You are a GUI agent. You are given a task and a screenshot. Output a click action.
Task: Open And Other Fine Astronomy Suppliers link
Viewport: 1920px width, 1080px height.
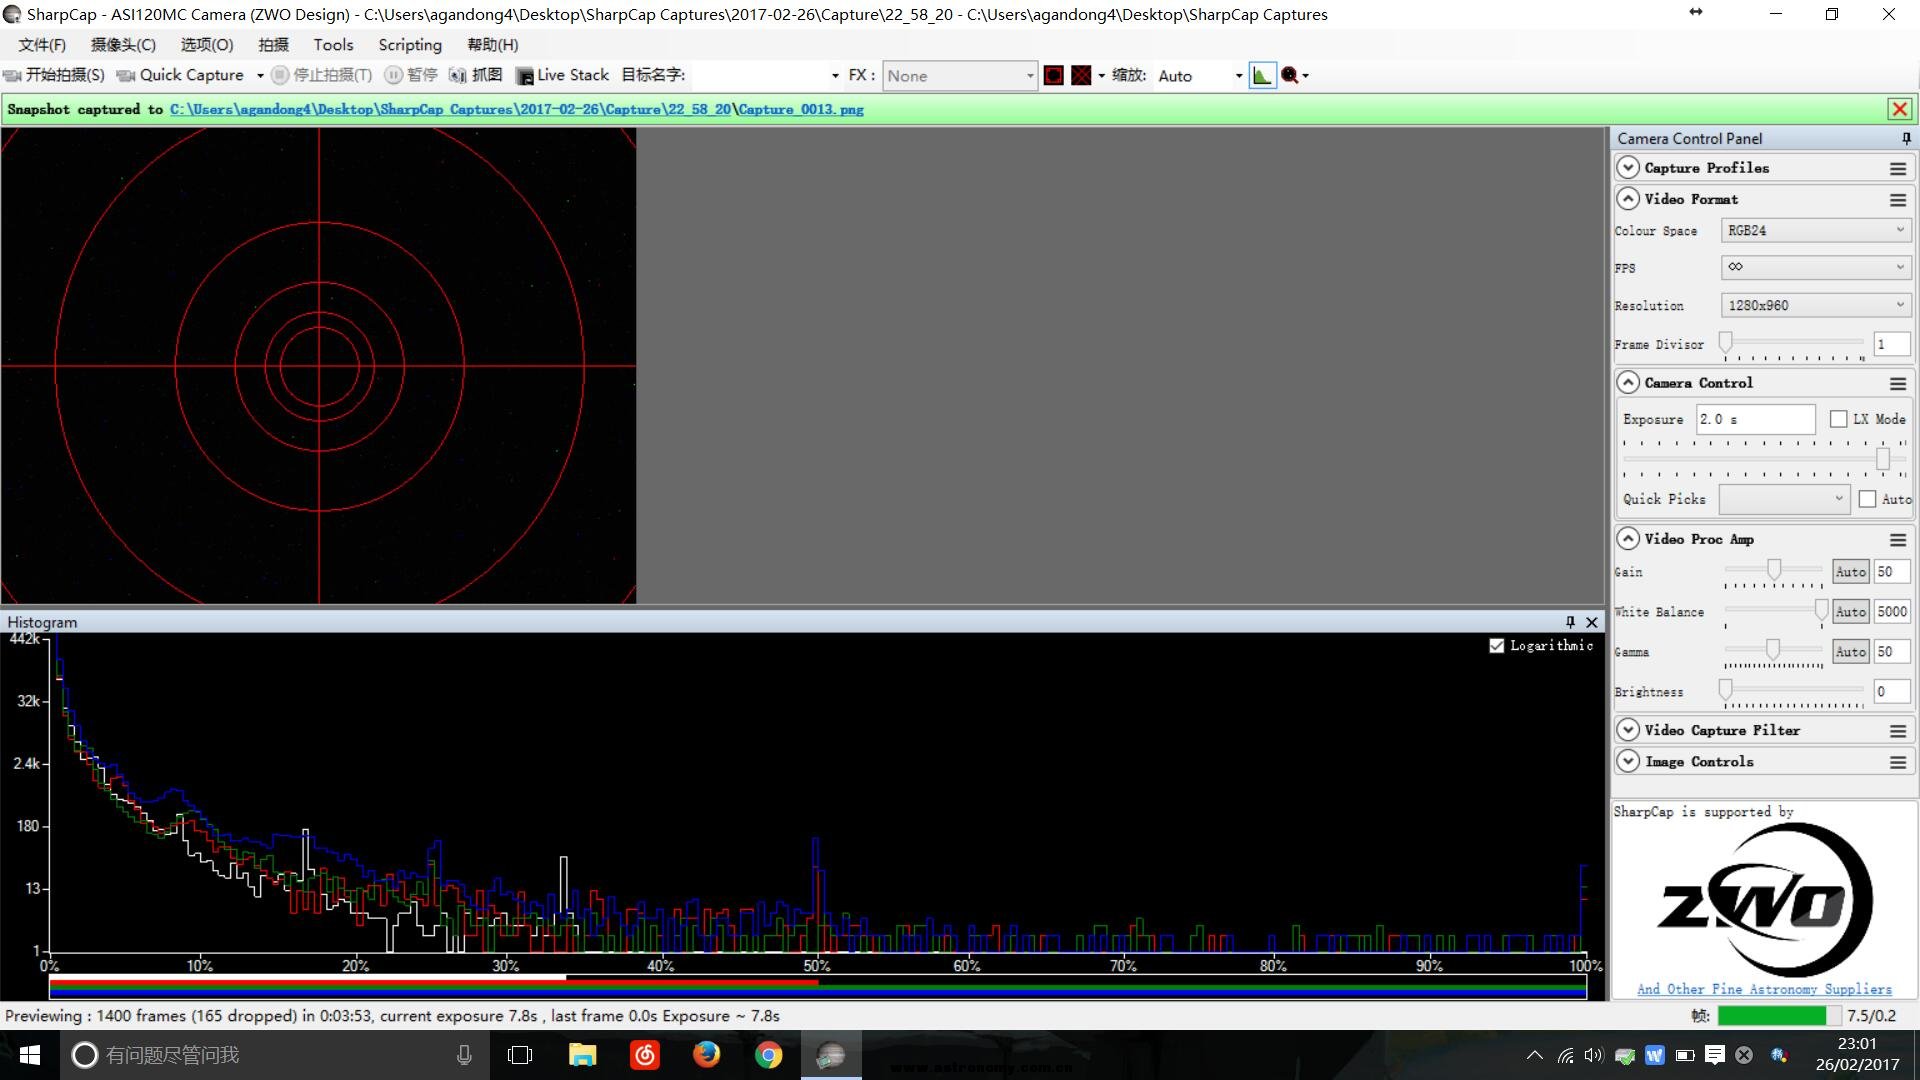(1764, 989)
